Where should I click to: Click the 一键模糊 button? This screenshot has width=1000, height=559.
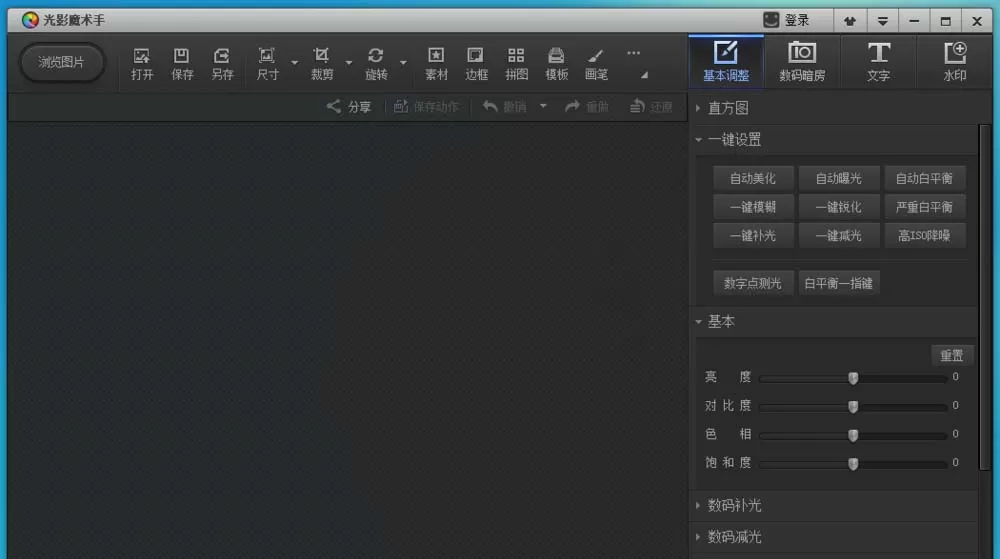coord(753,207)
